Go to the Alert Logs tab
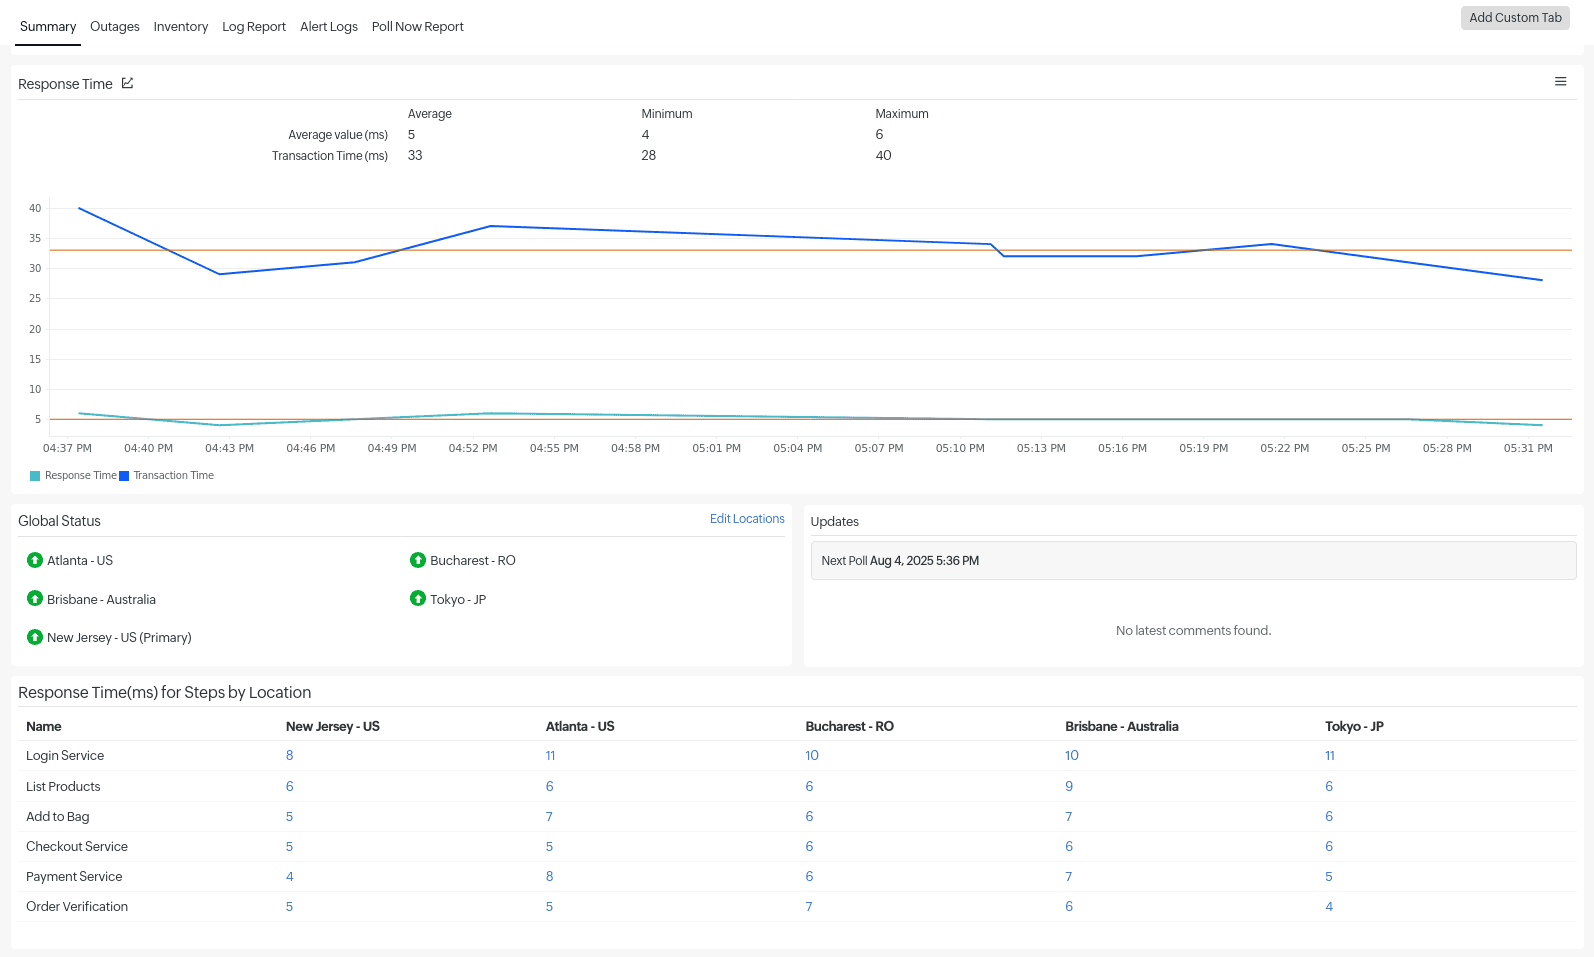Viewport: 1594px width, 957px height. click(329, 26)
